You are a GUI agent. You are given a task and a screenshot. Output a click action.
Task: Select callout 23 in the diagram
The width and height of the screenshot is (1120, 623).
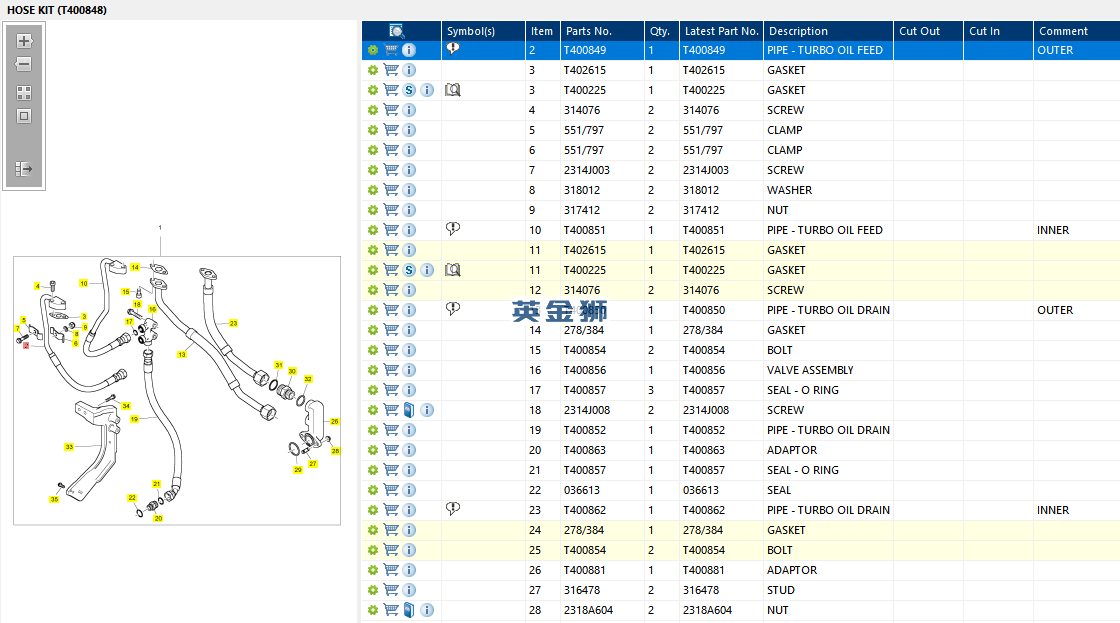click(234, 323)
